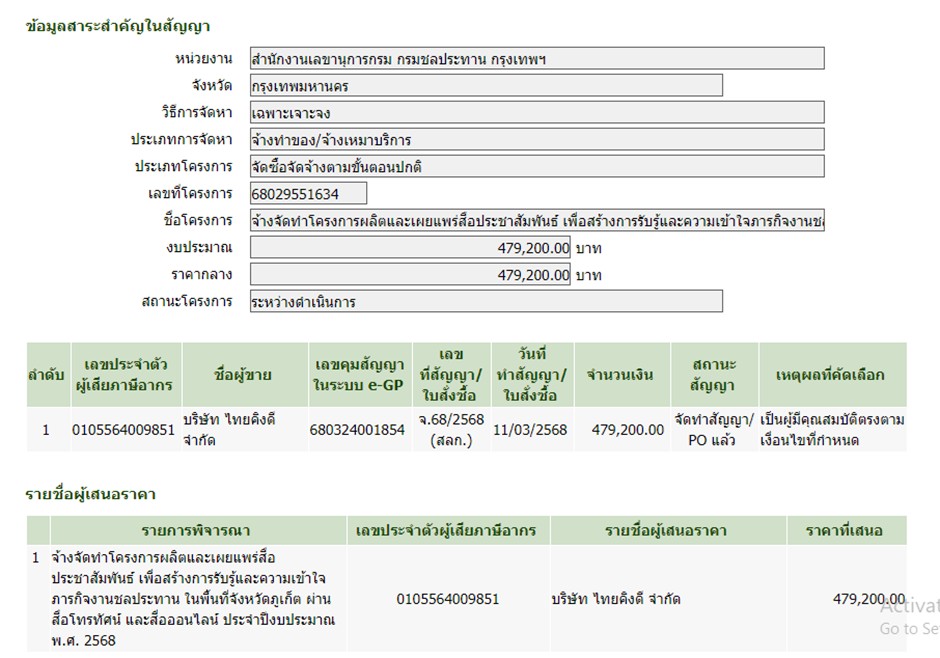Screen dimensions: 940x658
Task: Click the ราคากลาง amount field
Action: pyautogui.click(x=410, y=274)
